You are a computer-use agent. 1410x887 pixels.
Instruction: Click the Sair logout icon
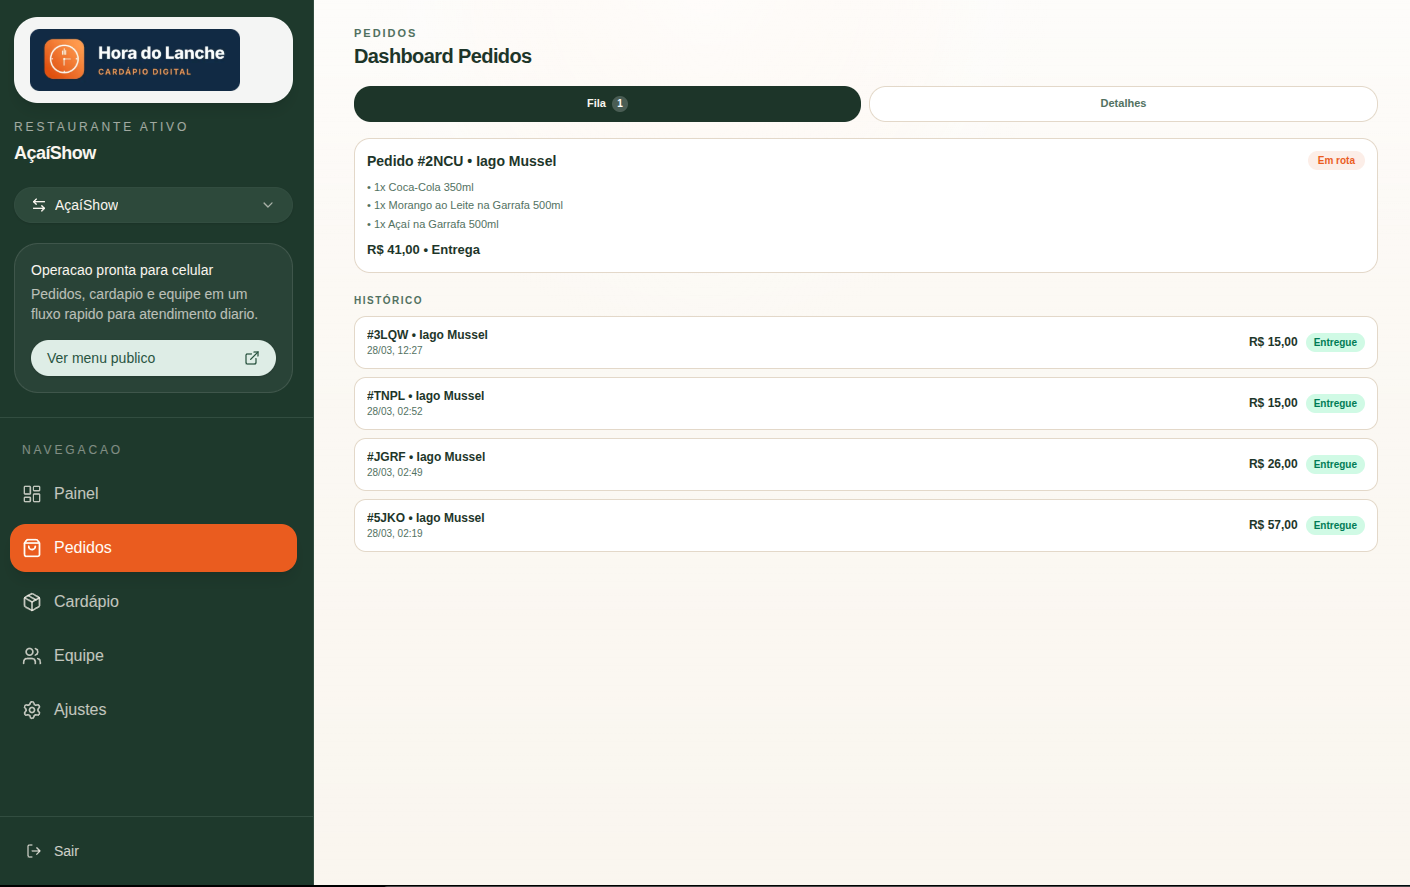32,850
